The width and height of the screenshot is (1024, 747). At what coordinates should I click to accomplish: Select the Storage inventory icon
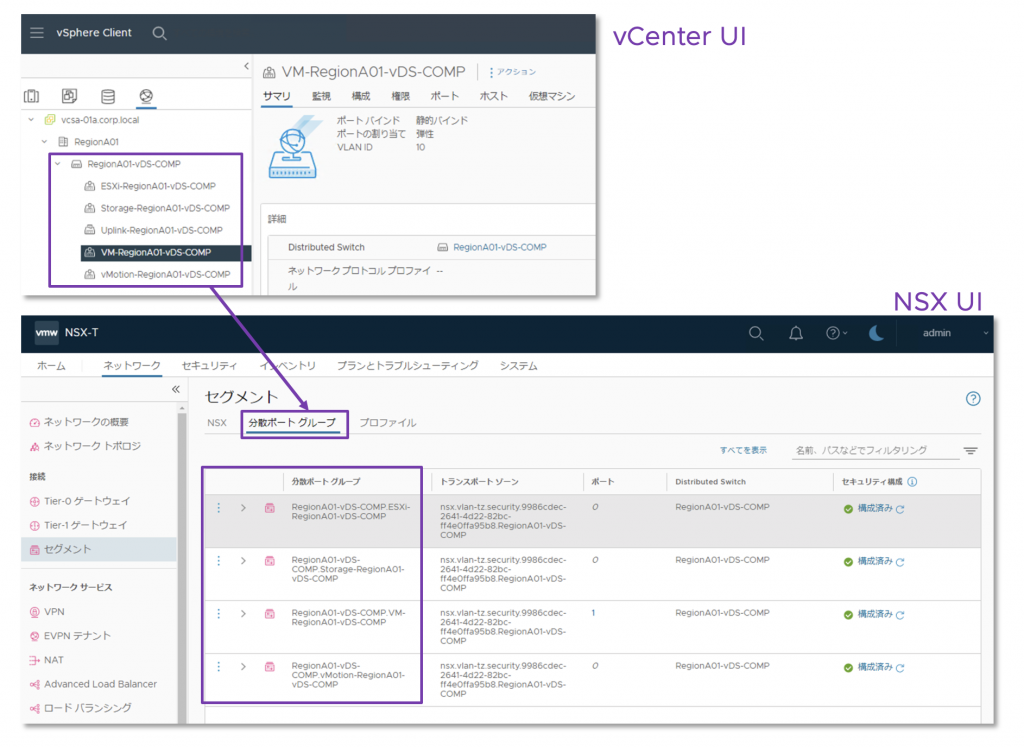pyautogui.click(x=108, y=97)
